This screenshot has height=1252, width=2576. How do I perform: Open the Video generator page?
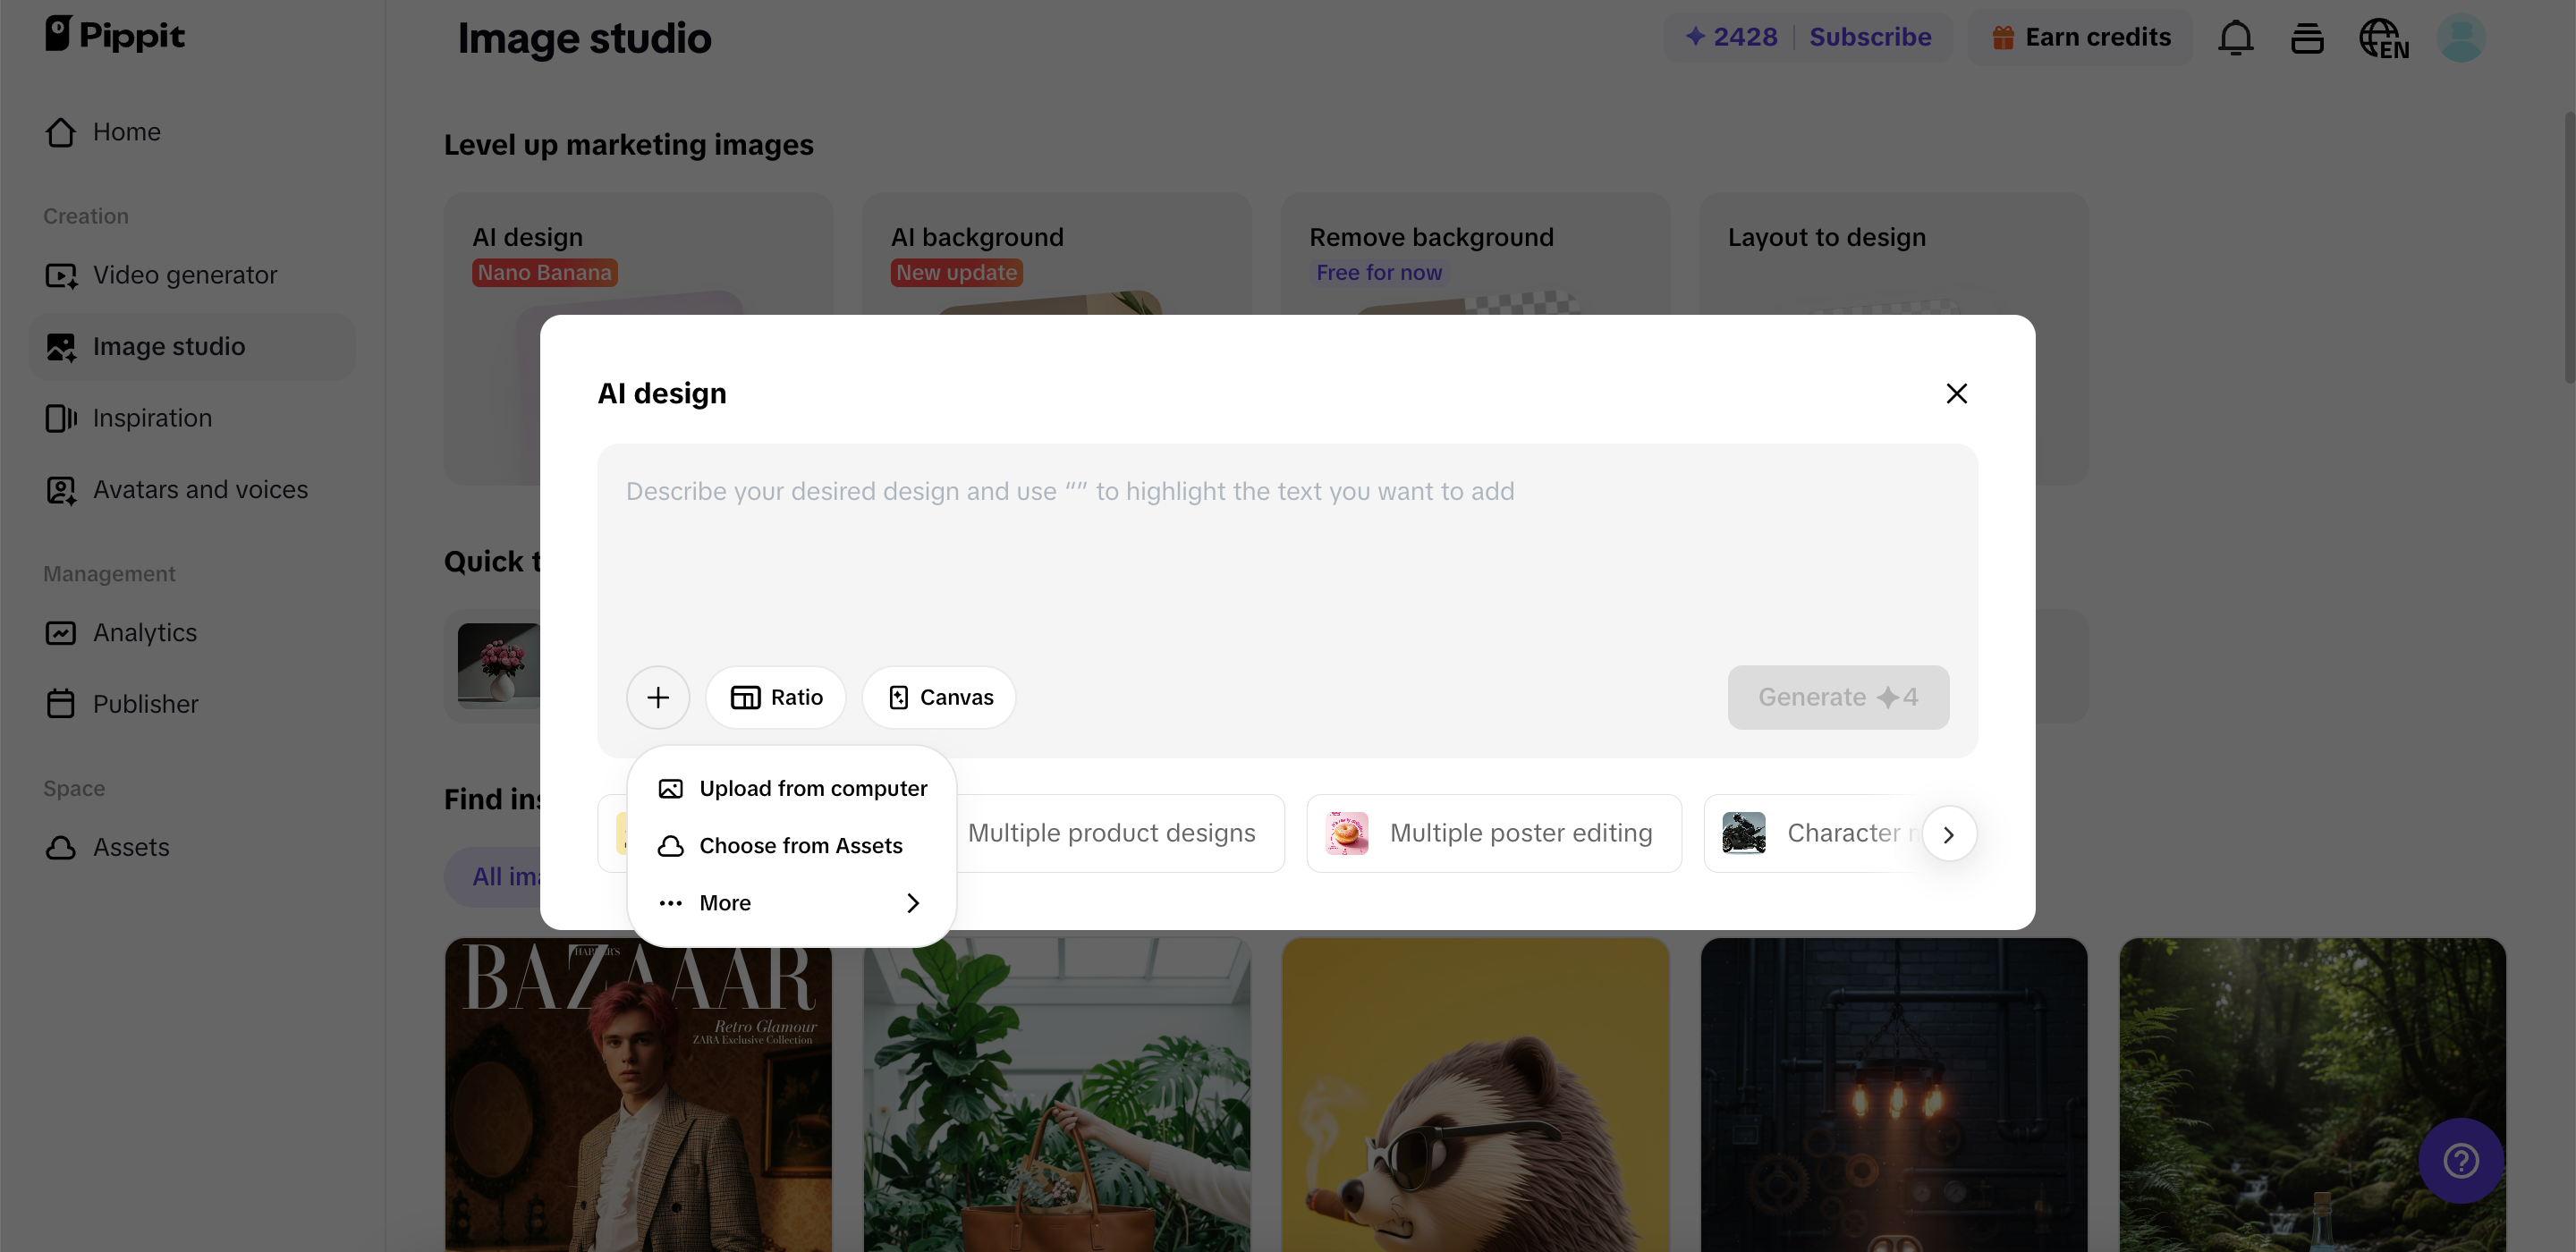[184, 275]
